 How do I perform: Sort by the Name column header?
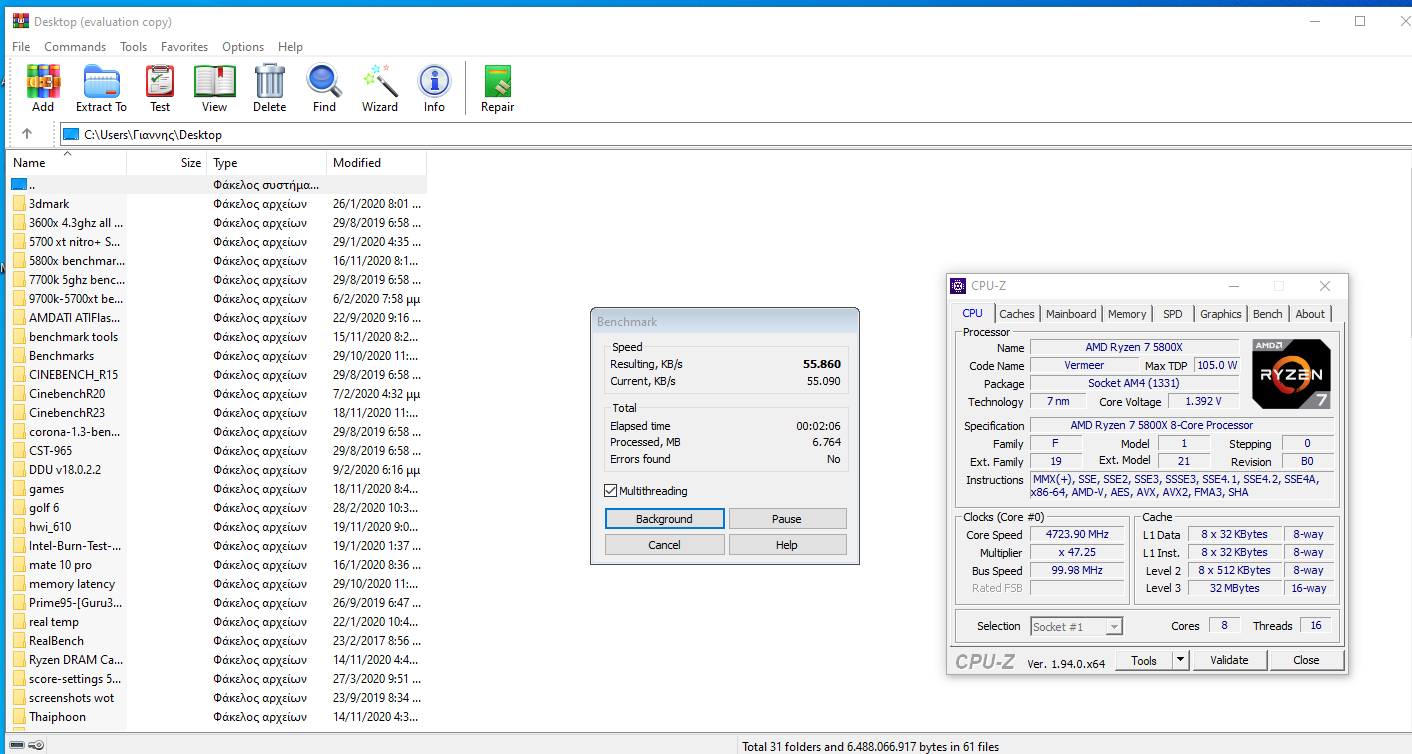tap(67, 163)
